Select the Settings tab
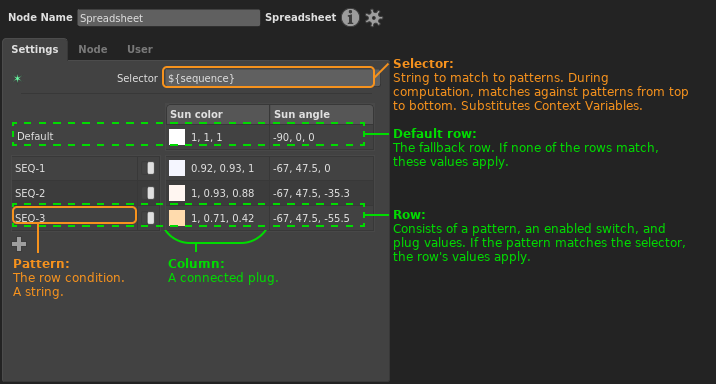This screenshot has height=384, width=716. pos(35,49)
